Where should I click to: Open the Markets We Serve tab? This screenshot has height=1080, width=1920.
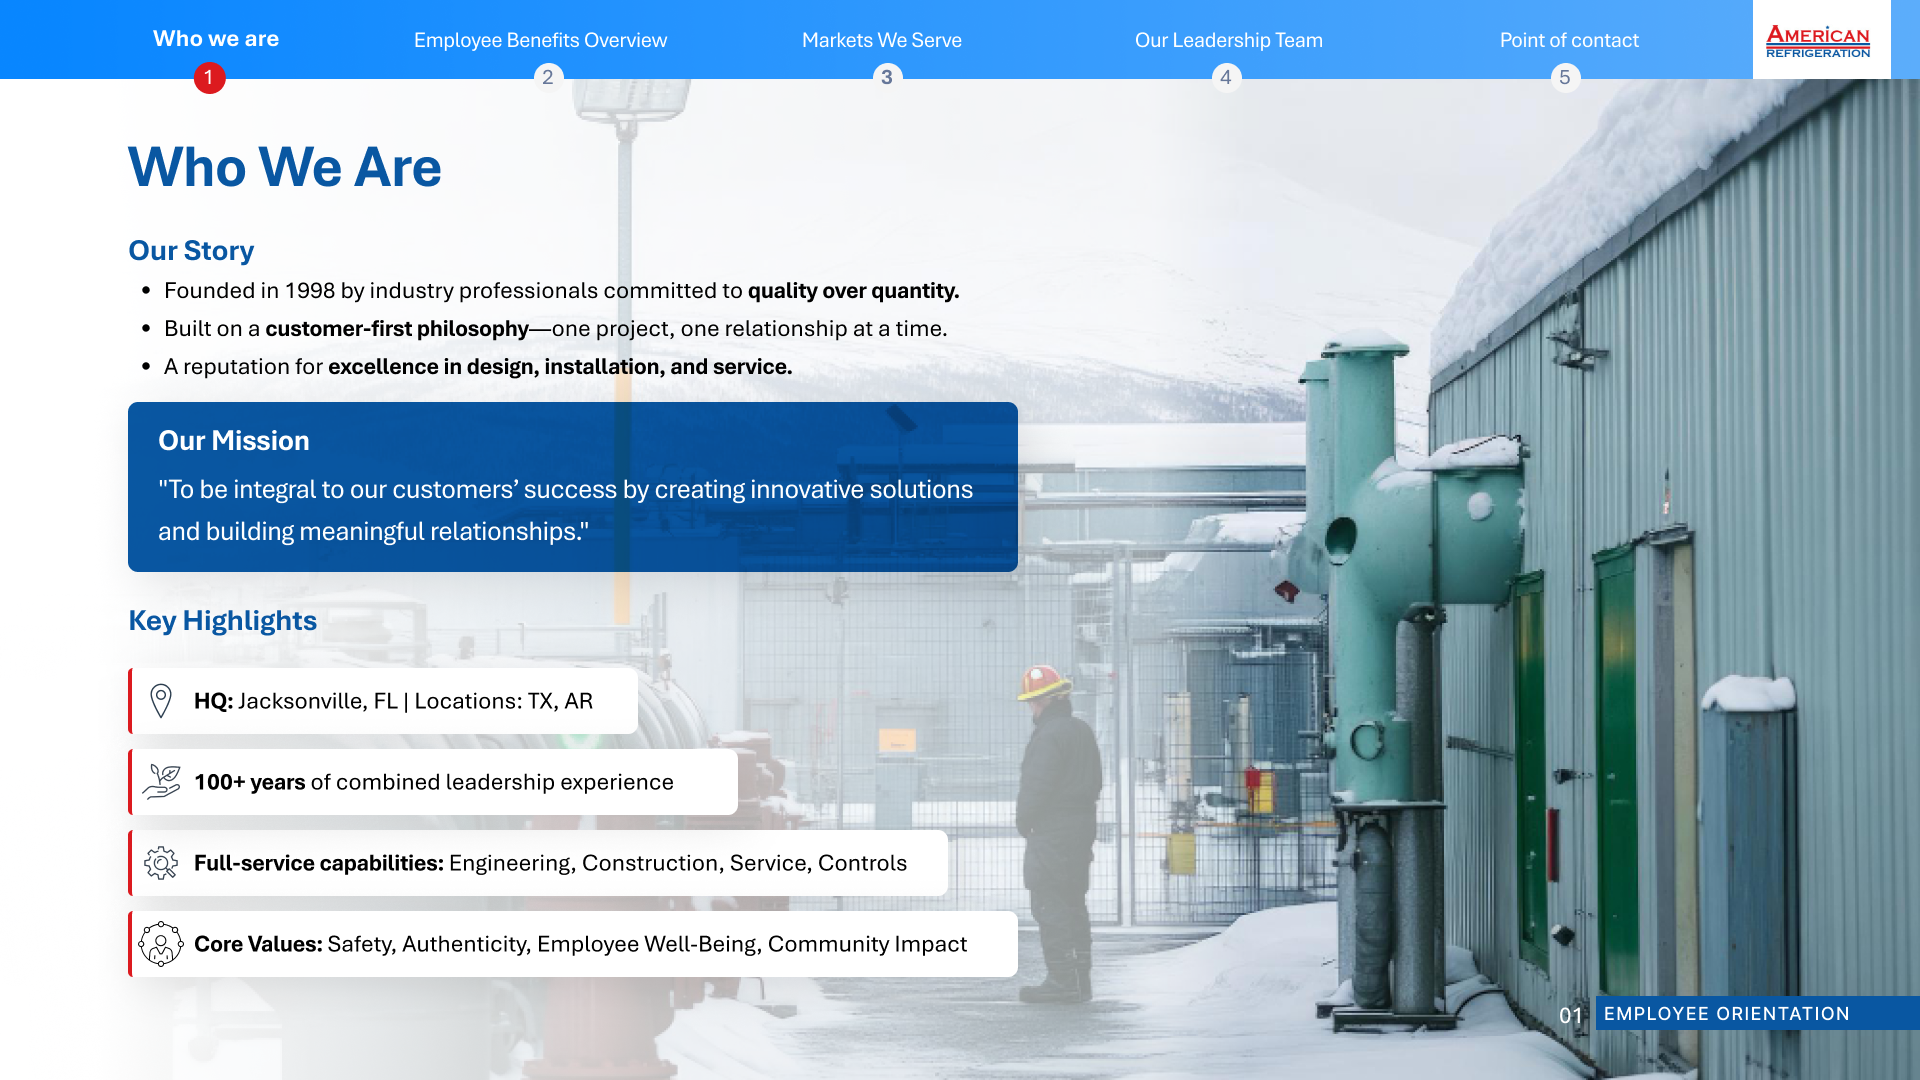pos(881,40)
